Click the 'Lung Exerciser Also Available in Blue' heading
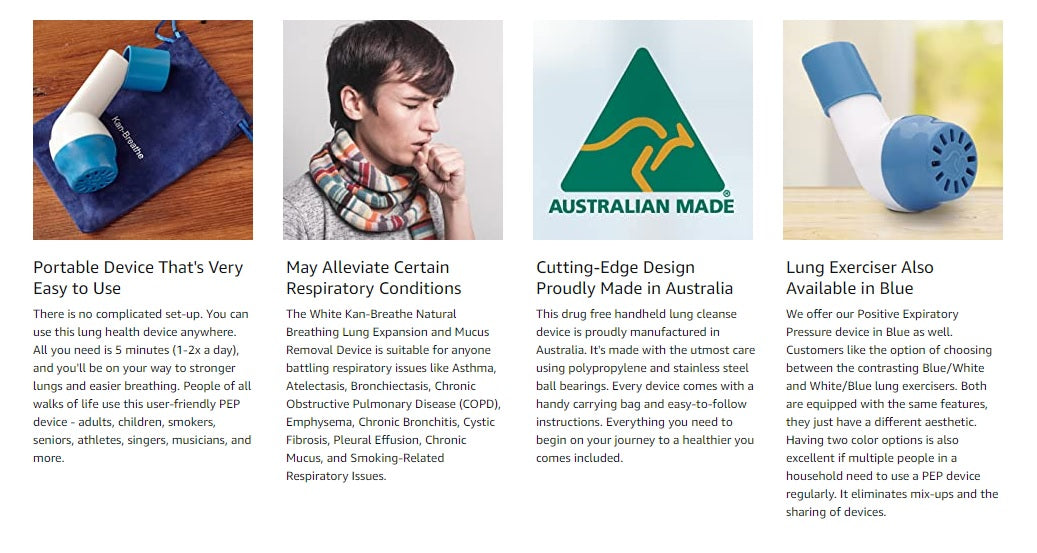The width and height of the screenshot is (1037, 553). (859, 278)
